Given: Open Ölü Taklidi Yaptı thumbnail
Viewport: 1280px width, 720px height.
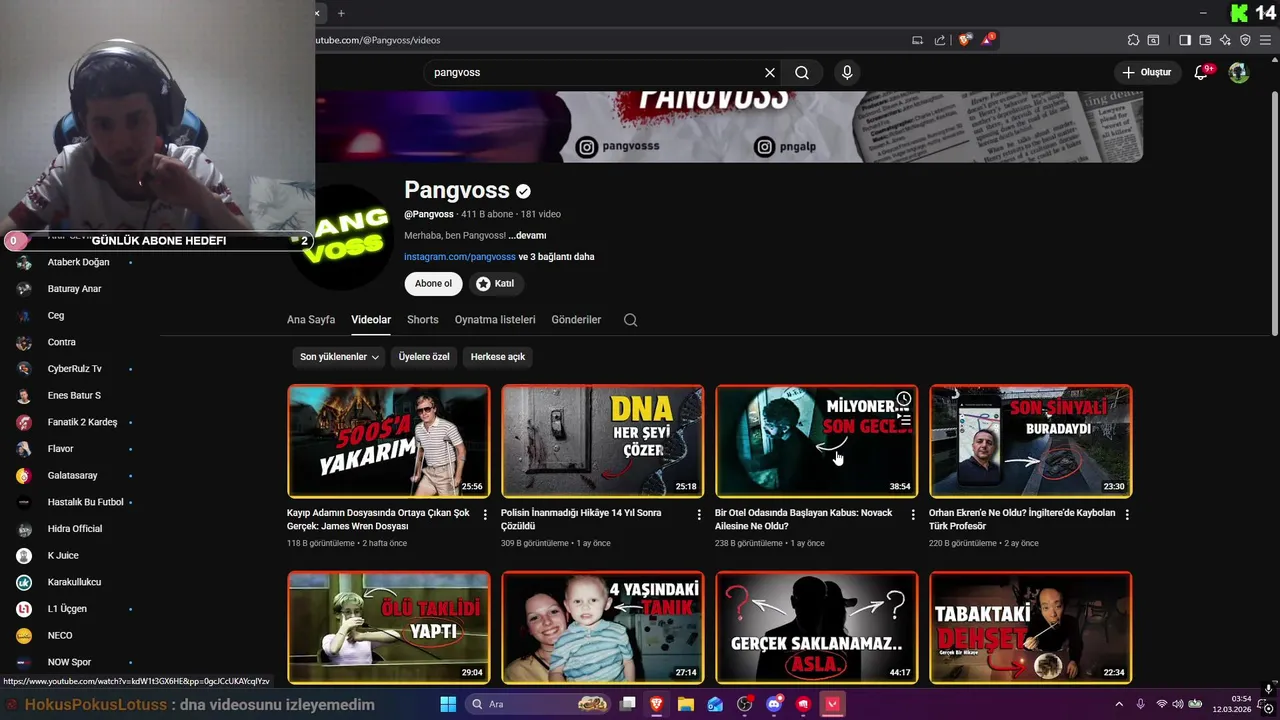Looking at the screenshot, I should coord(389,627).
